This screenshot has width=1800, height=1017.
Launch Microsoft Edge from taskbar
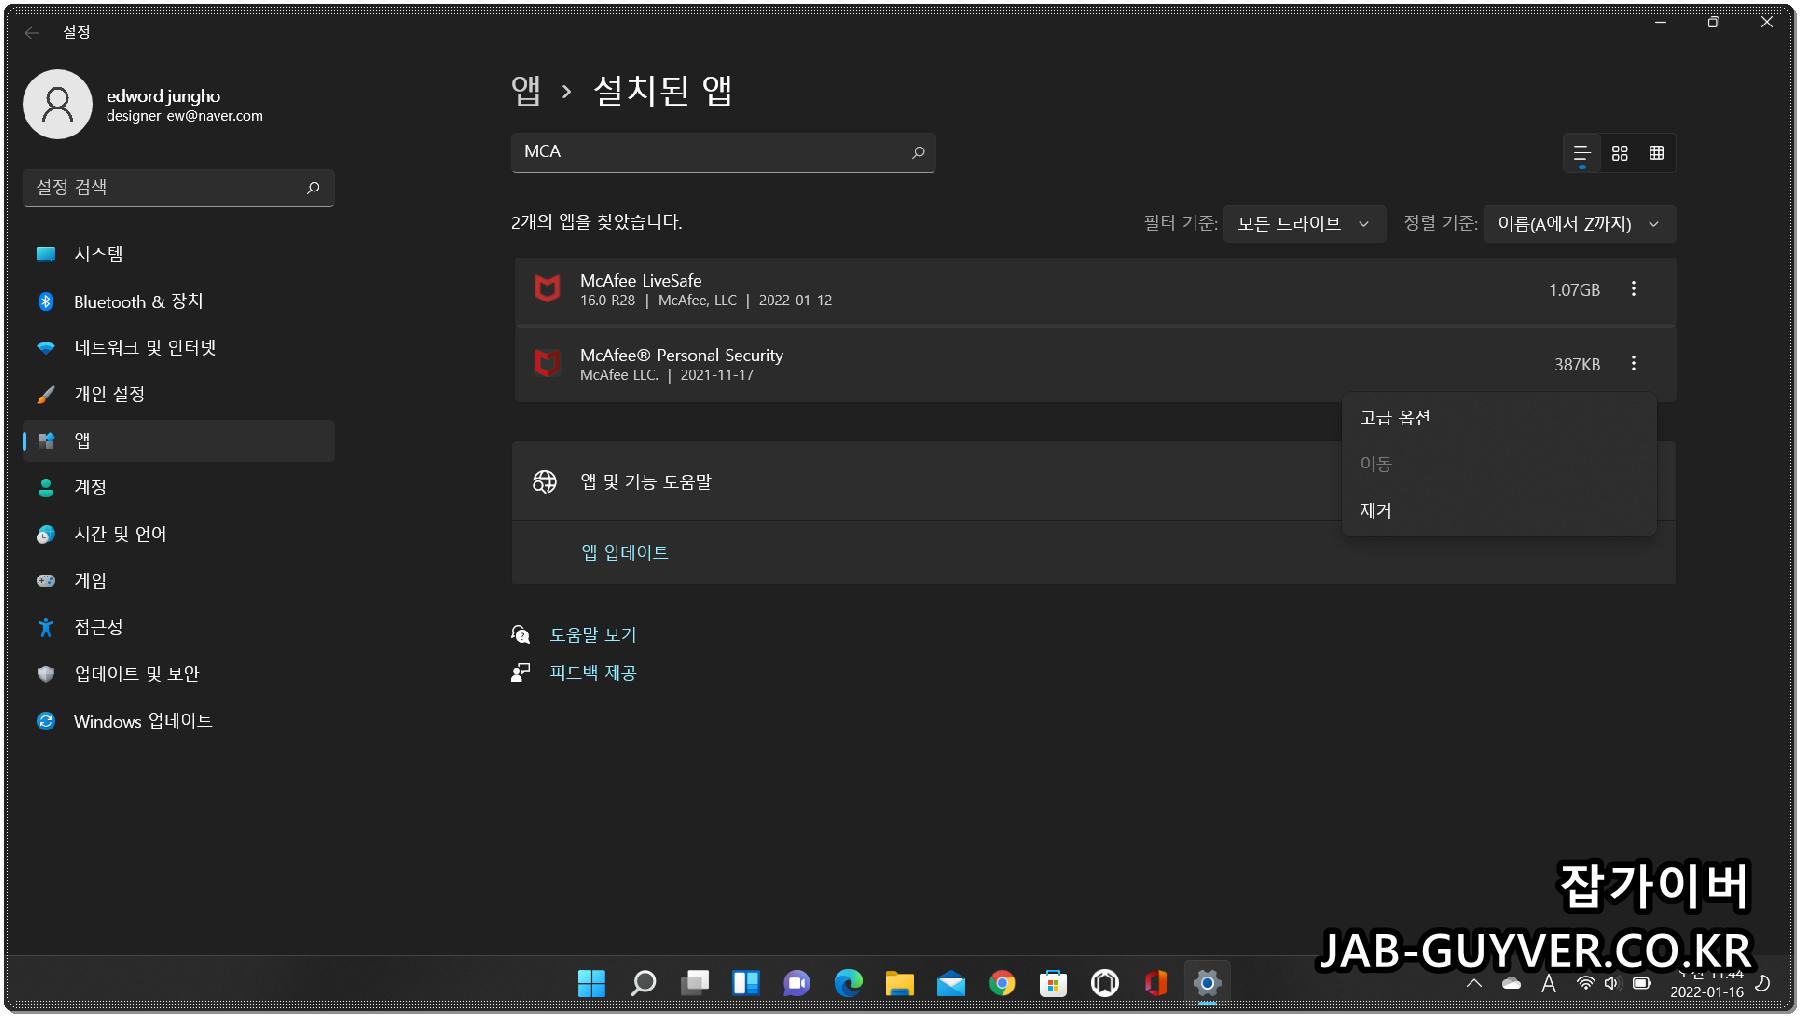(x=848, y=983)
